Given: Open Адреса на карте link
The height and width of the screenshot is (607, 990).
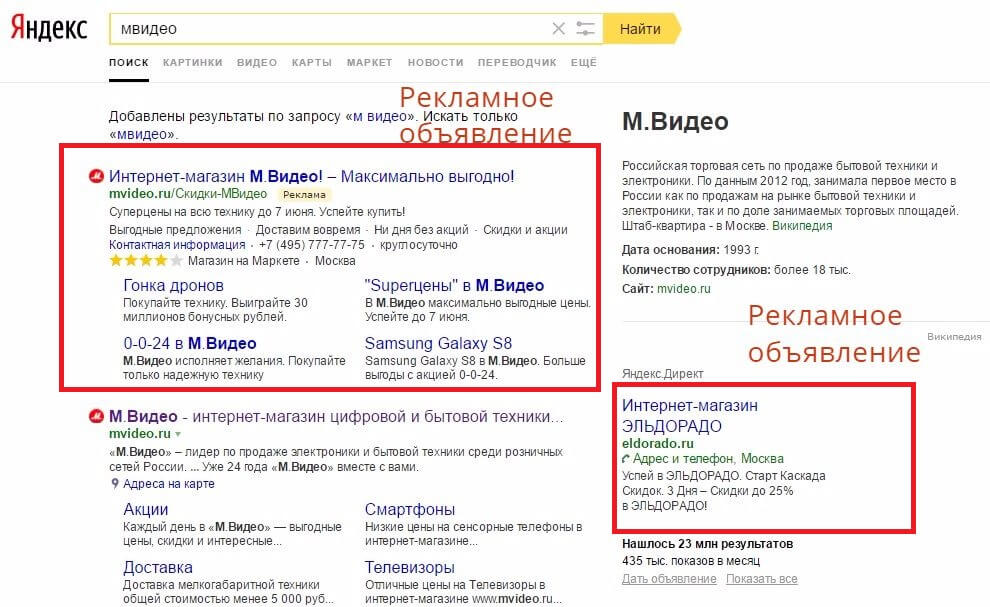Looking at the screenshot, I should 169,484.
